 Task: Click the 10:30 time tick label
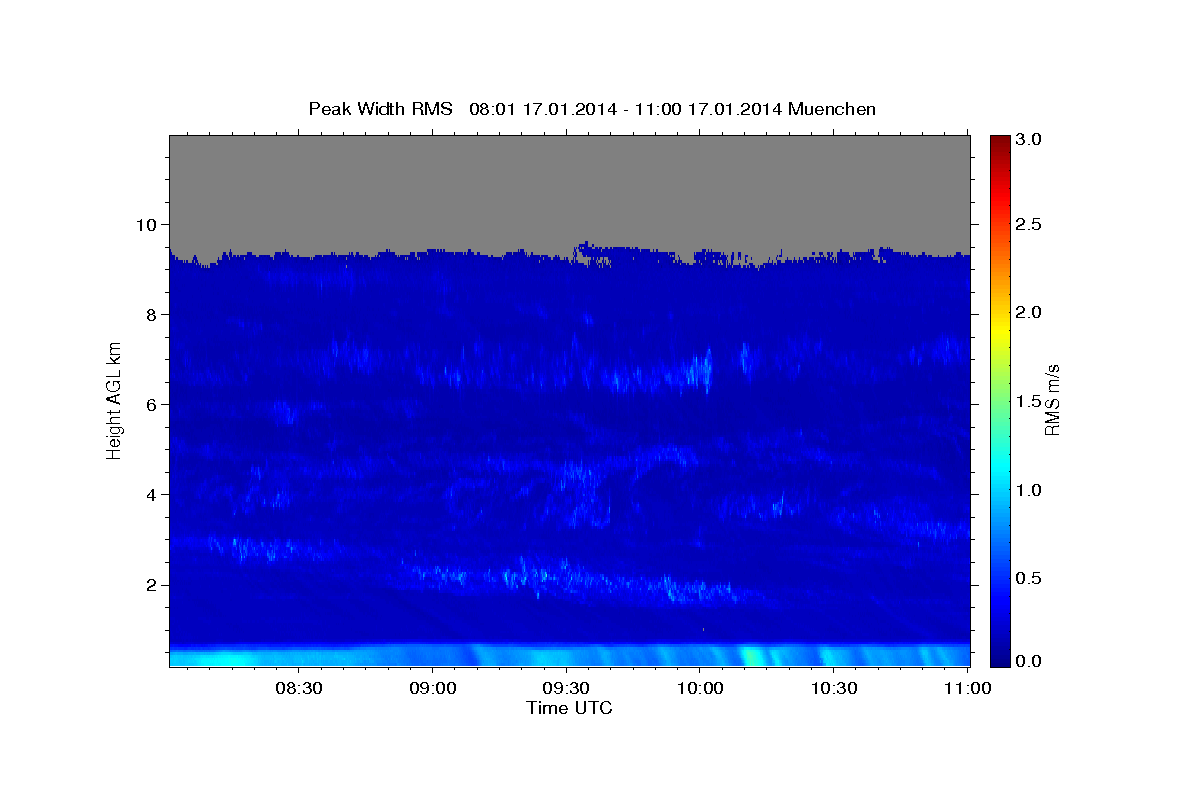click(x=834, y=688)
